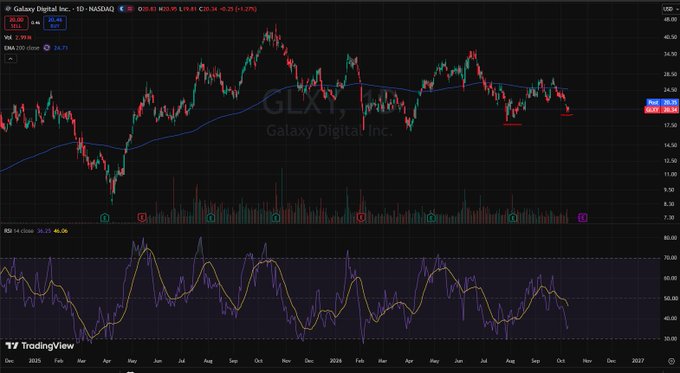Click the round icon next to EMA value
Image resolution: width=680 pixels, height=373 pixels.
tap(46, 48)
